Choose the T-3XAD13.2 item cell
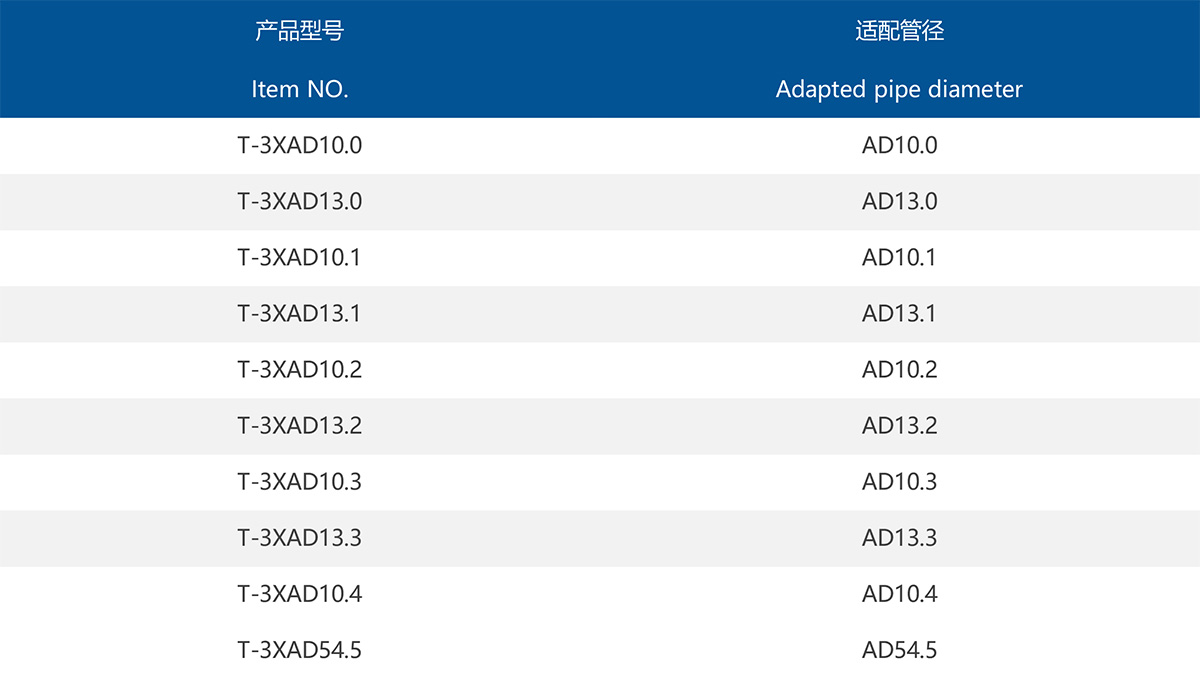 299,425
